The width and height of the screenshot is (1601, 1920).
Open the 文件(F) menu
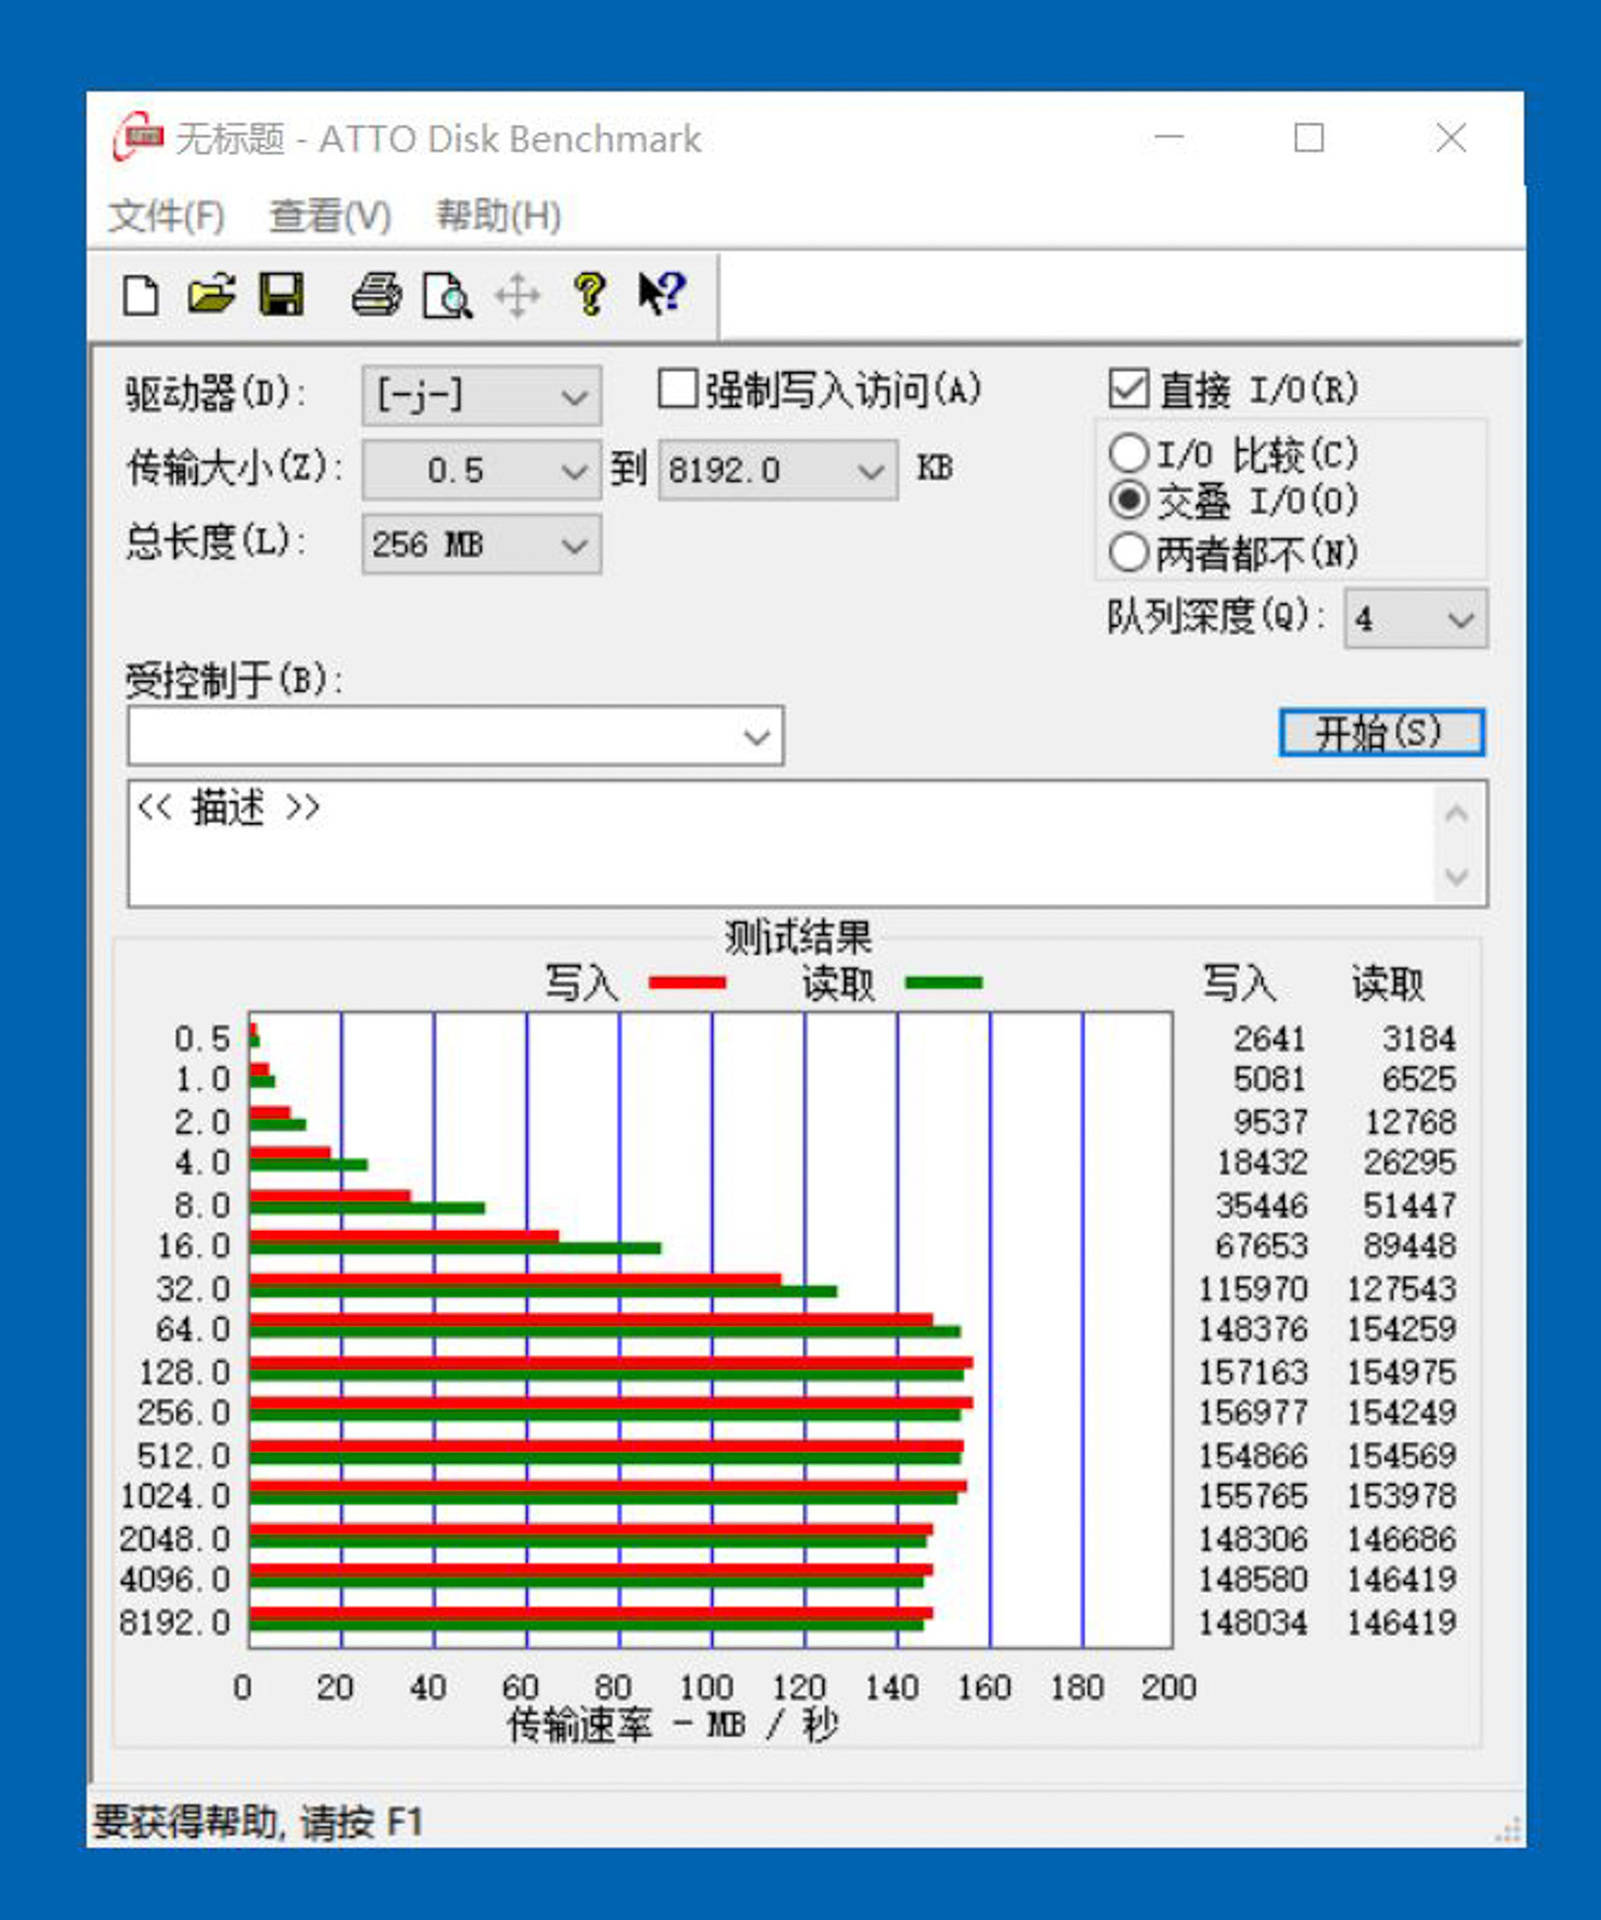pos(166,215)
